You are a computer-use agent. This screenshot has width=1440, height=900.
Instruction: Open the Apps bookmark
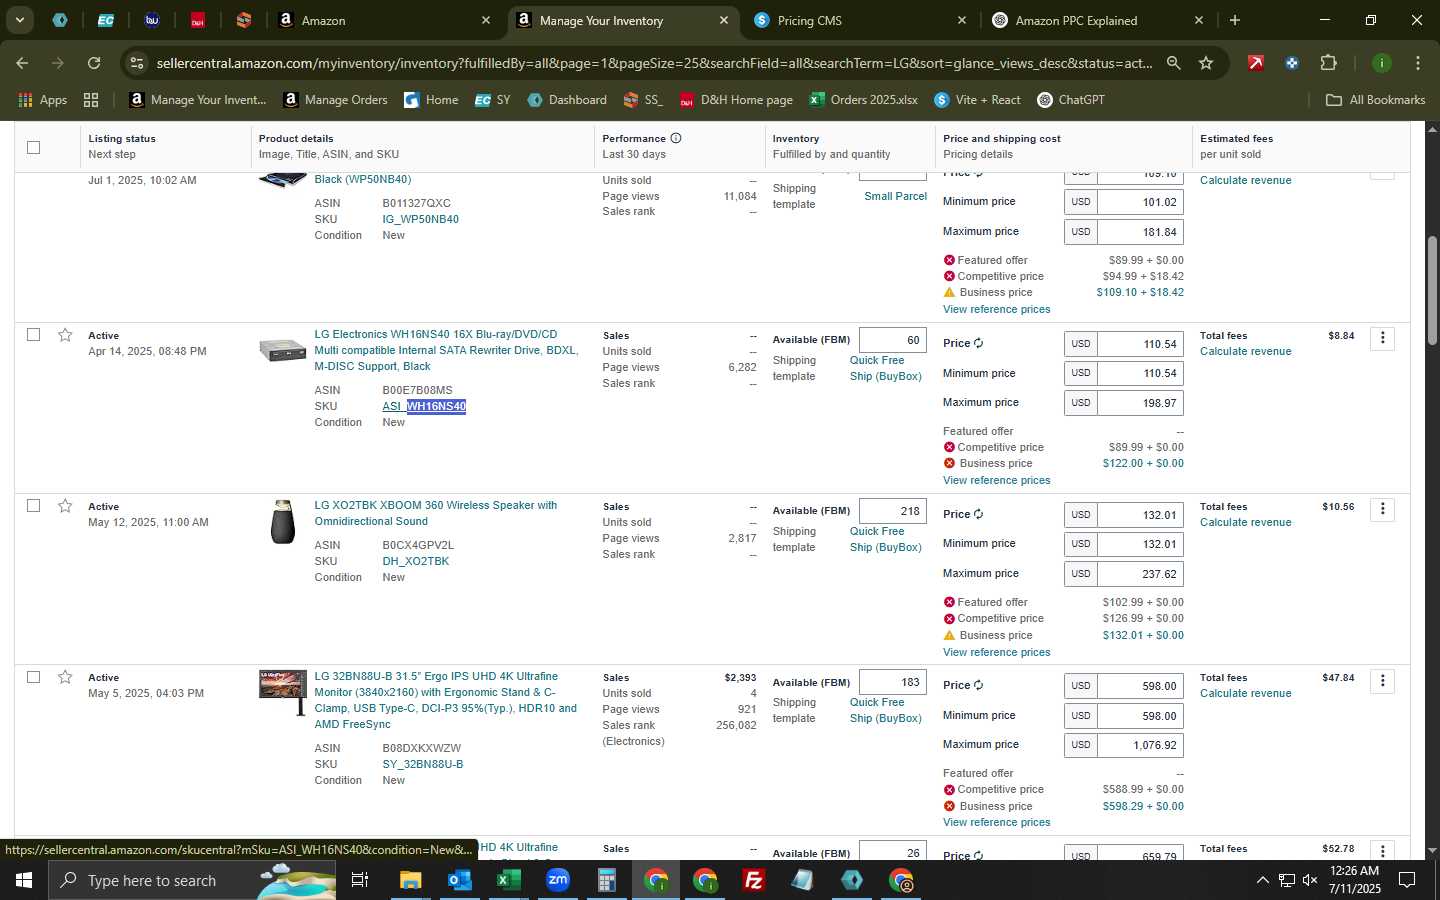(x=43, y=100)
